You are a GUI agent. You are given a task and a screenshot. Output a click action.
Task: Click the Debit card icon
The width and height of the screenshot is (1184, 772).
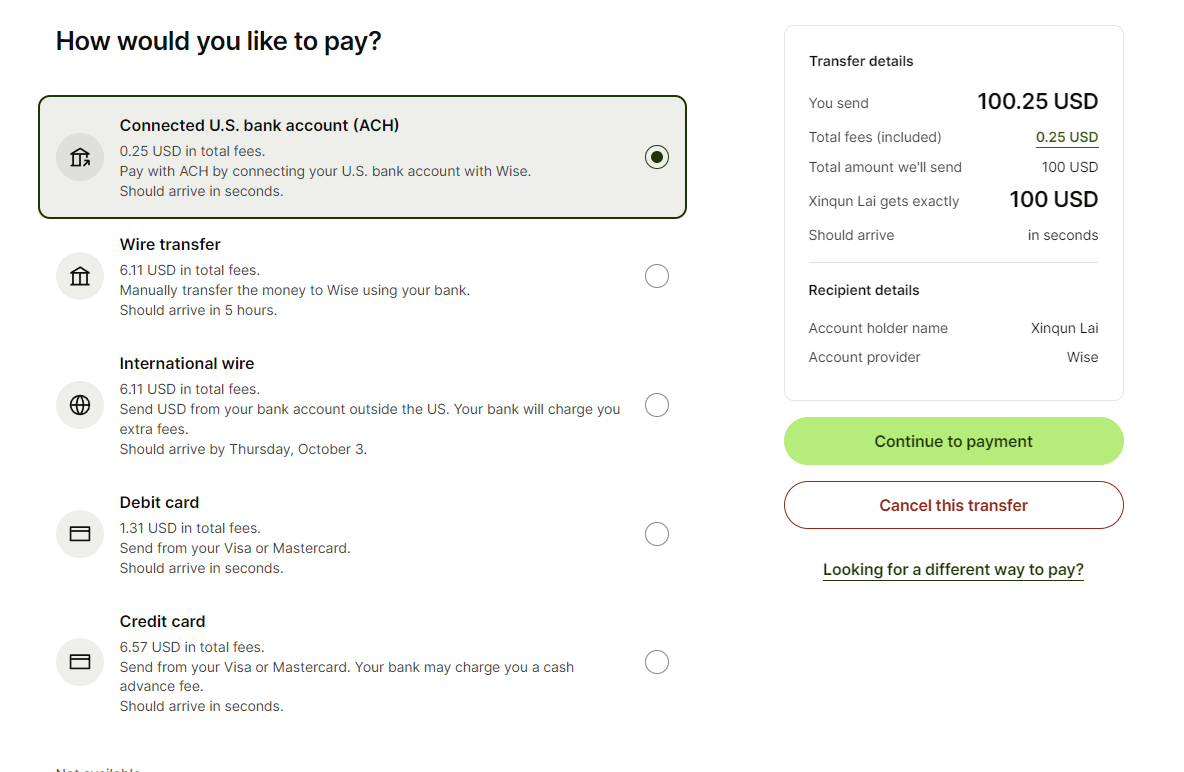[x=80, y=534]
